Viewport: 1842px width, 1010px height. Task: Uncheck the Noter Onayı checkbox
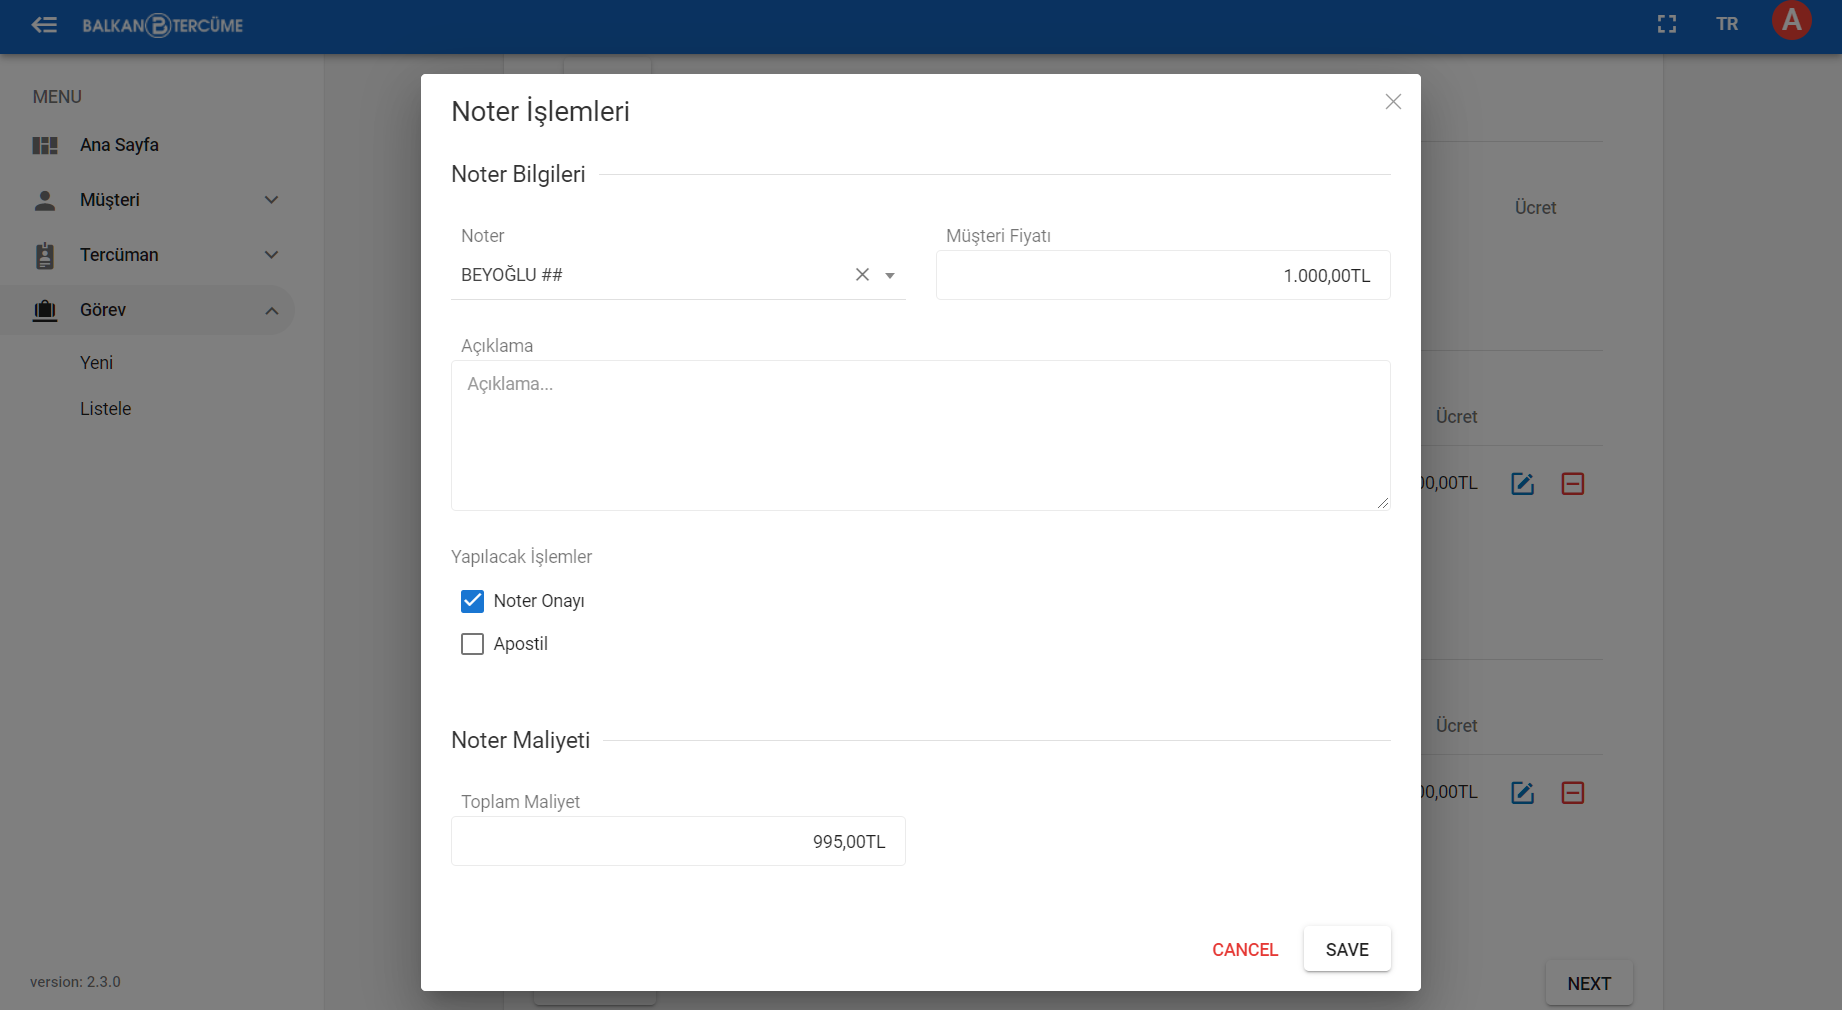point(472,601)
